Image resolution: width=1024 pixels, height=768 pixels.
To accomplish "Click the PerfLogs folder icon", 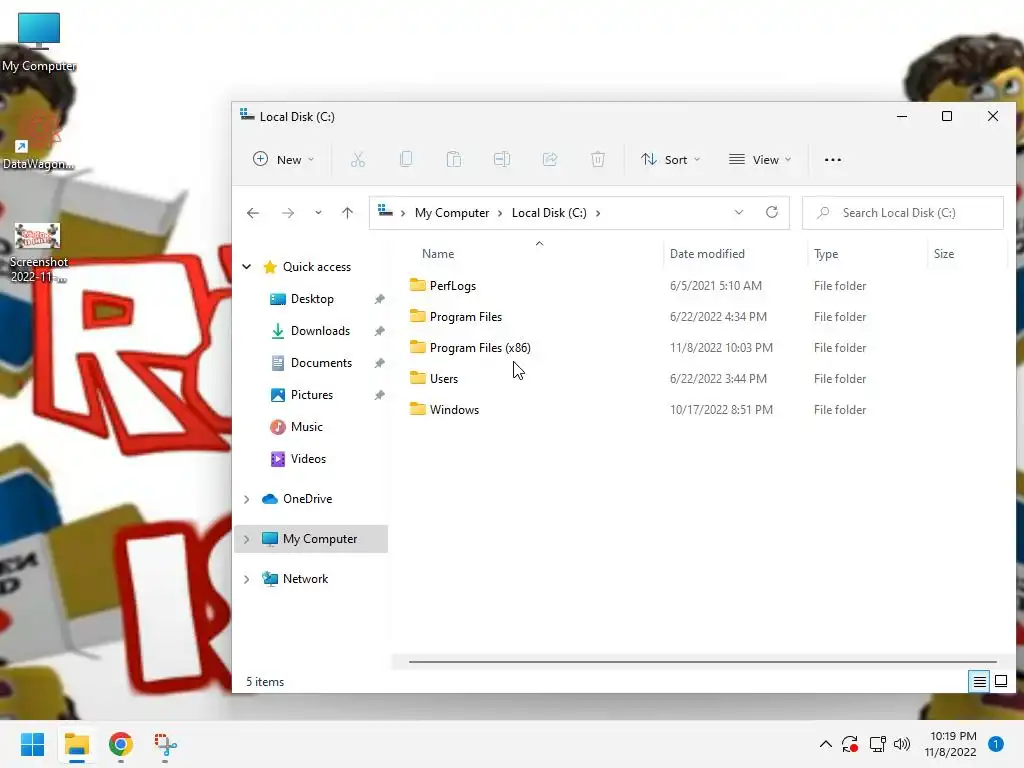I will click(417, 285).
